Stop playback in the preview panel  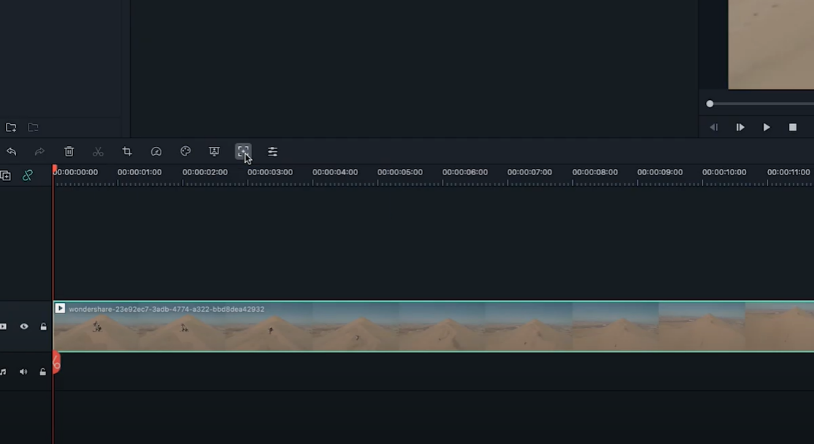click(x=793, y=127)
